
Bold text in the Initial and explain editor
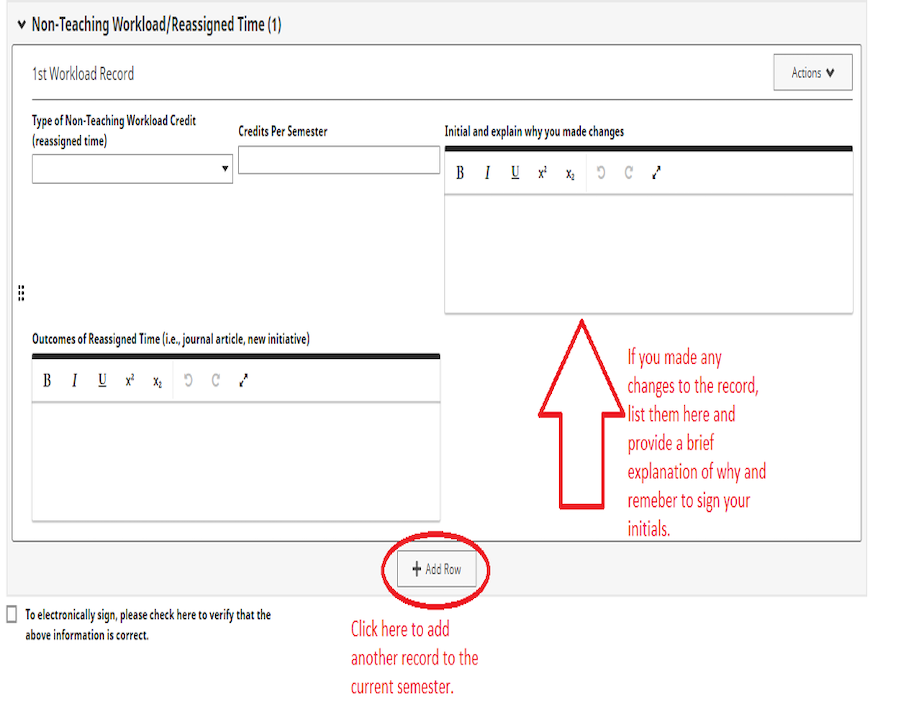460,173
